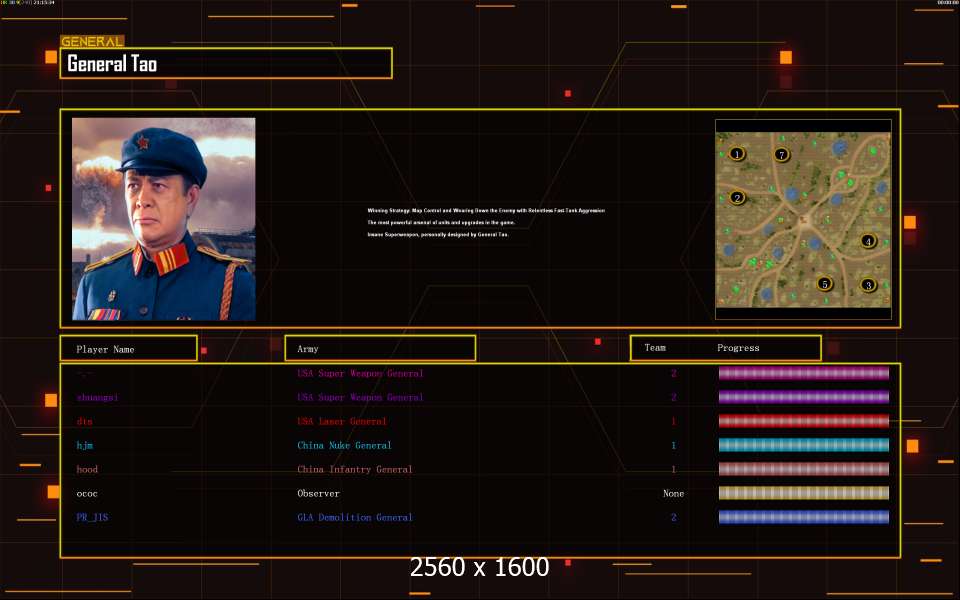Click the Army column header
Viewport: 960px width, 600px height.
(x=380, y=348)
